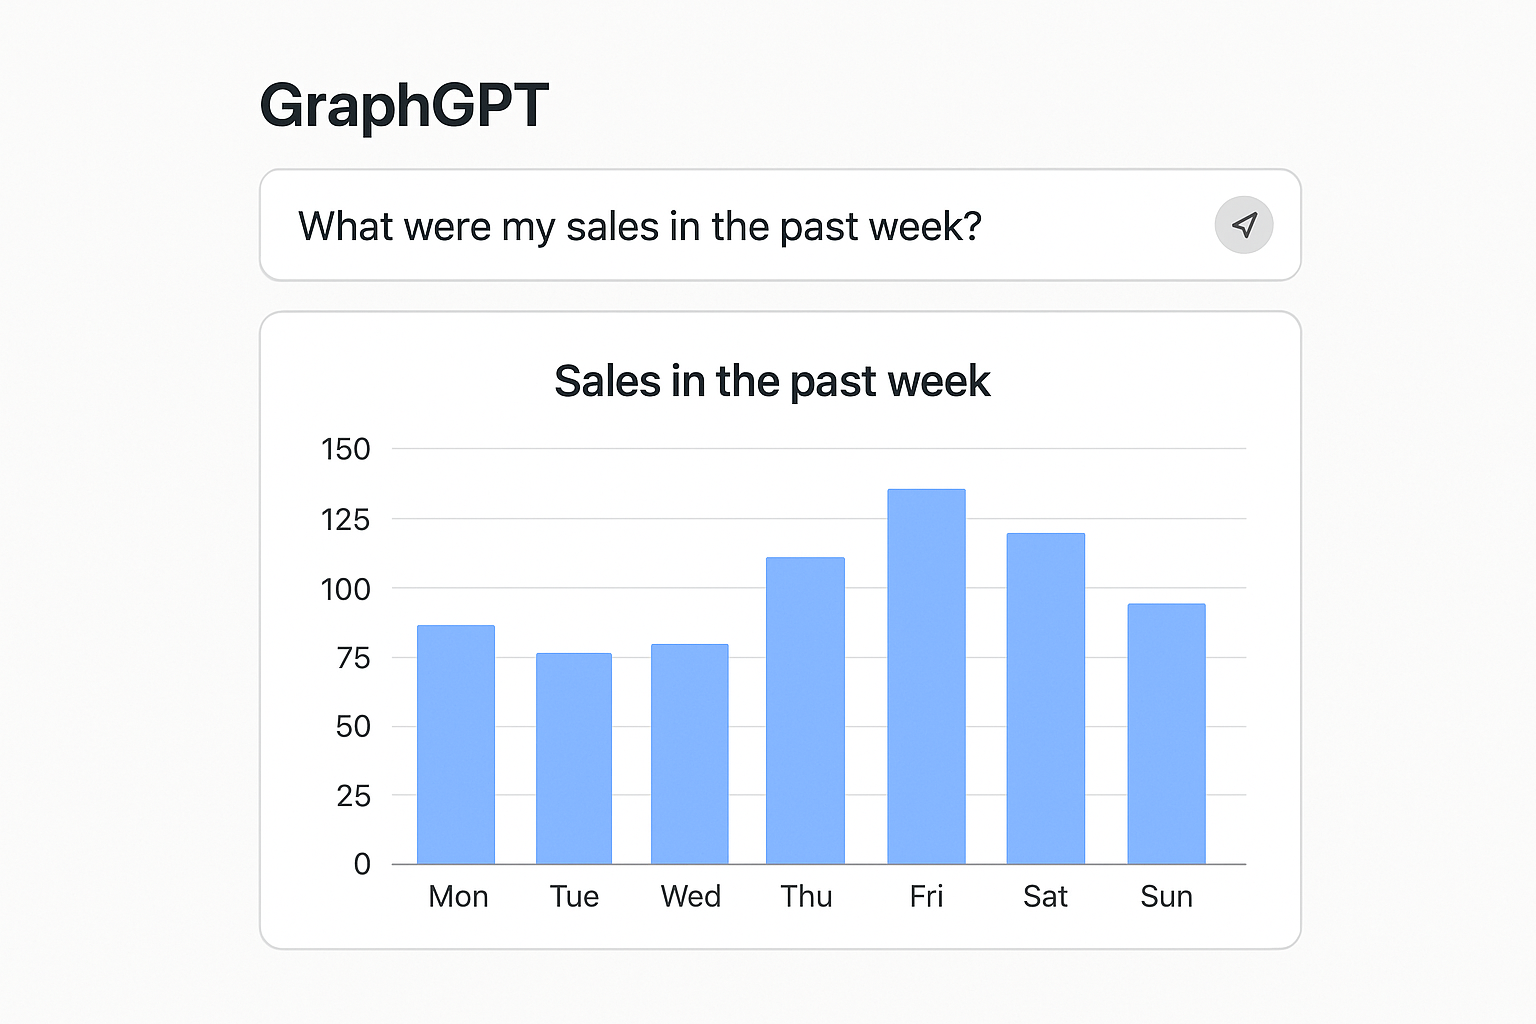
Task: Click the Mon axis label
Action: click(x=457, y=896)
